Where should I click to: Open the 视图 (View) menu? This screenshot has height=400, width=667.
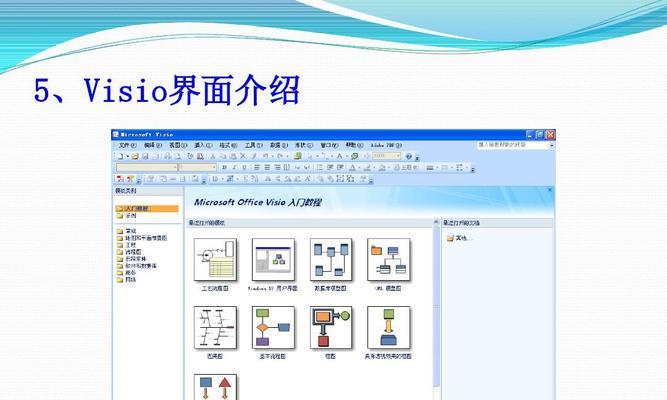178,146
